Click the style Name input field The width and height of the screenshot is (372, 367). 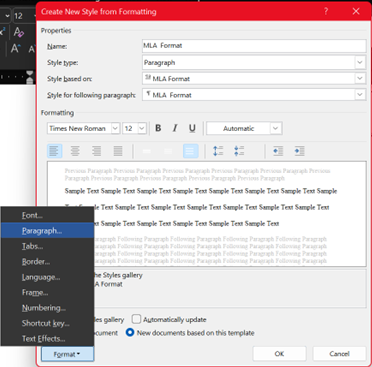click(254, 46)
